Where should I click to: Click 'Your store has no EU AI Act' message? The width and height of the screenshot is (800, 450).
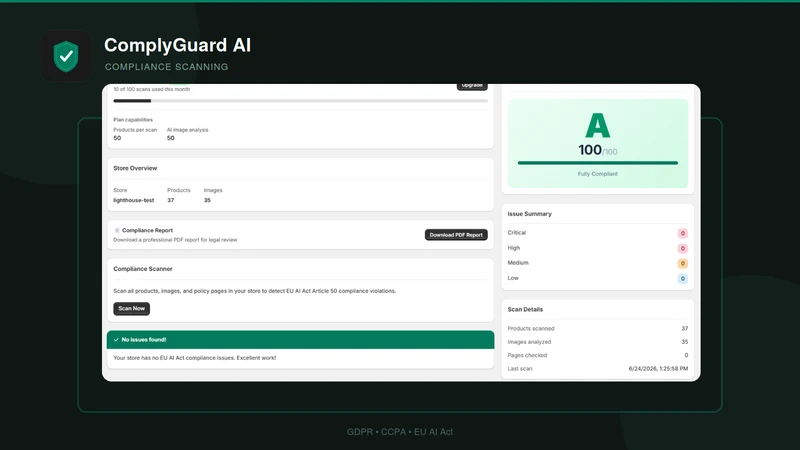[195, 358]
